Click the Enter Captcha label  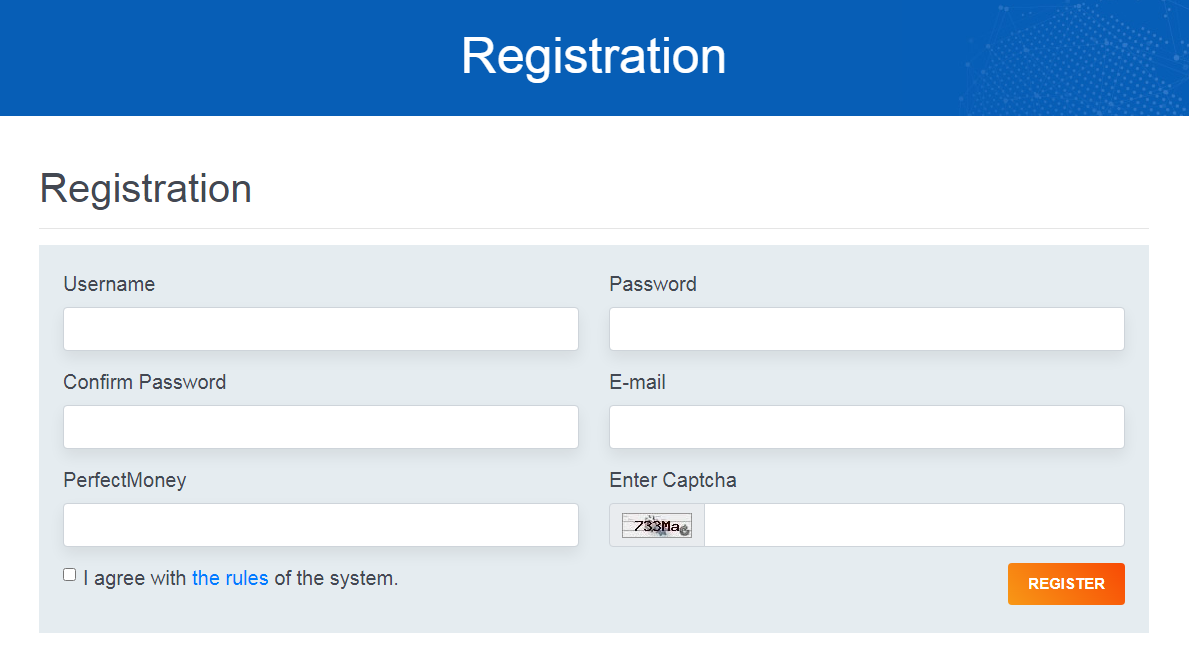tap(673, 480)
